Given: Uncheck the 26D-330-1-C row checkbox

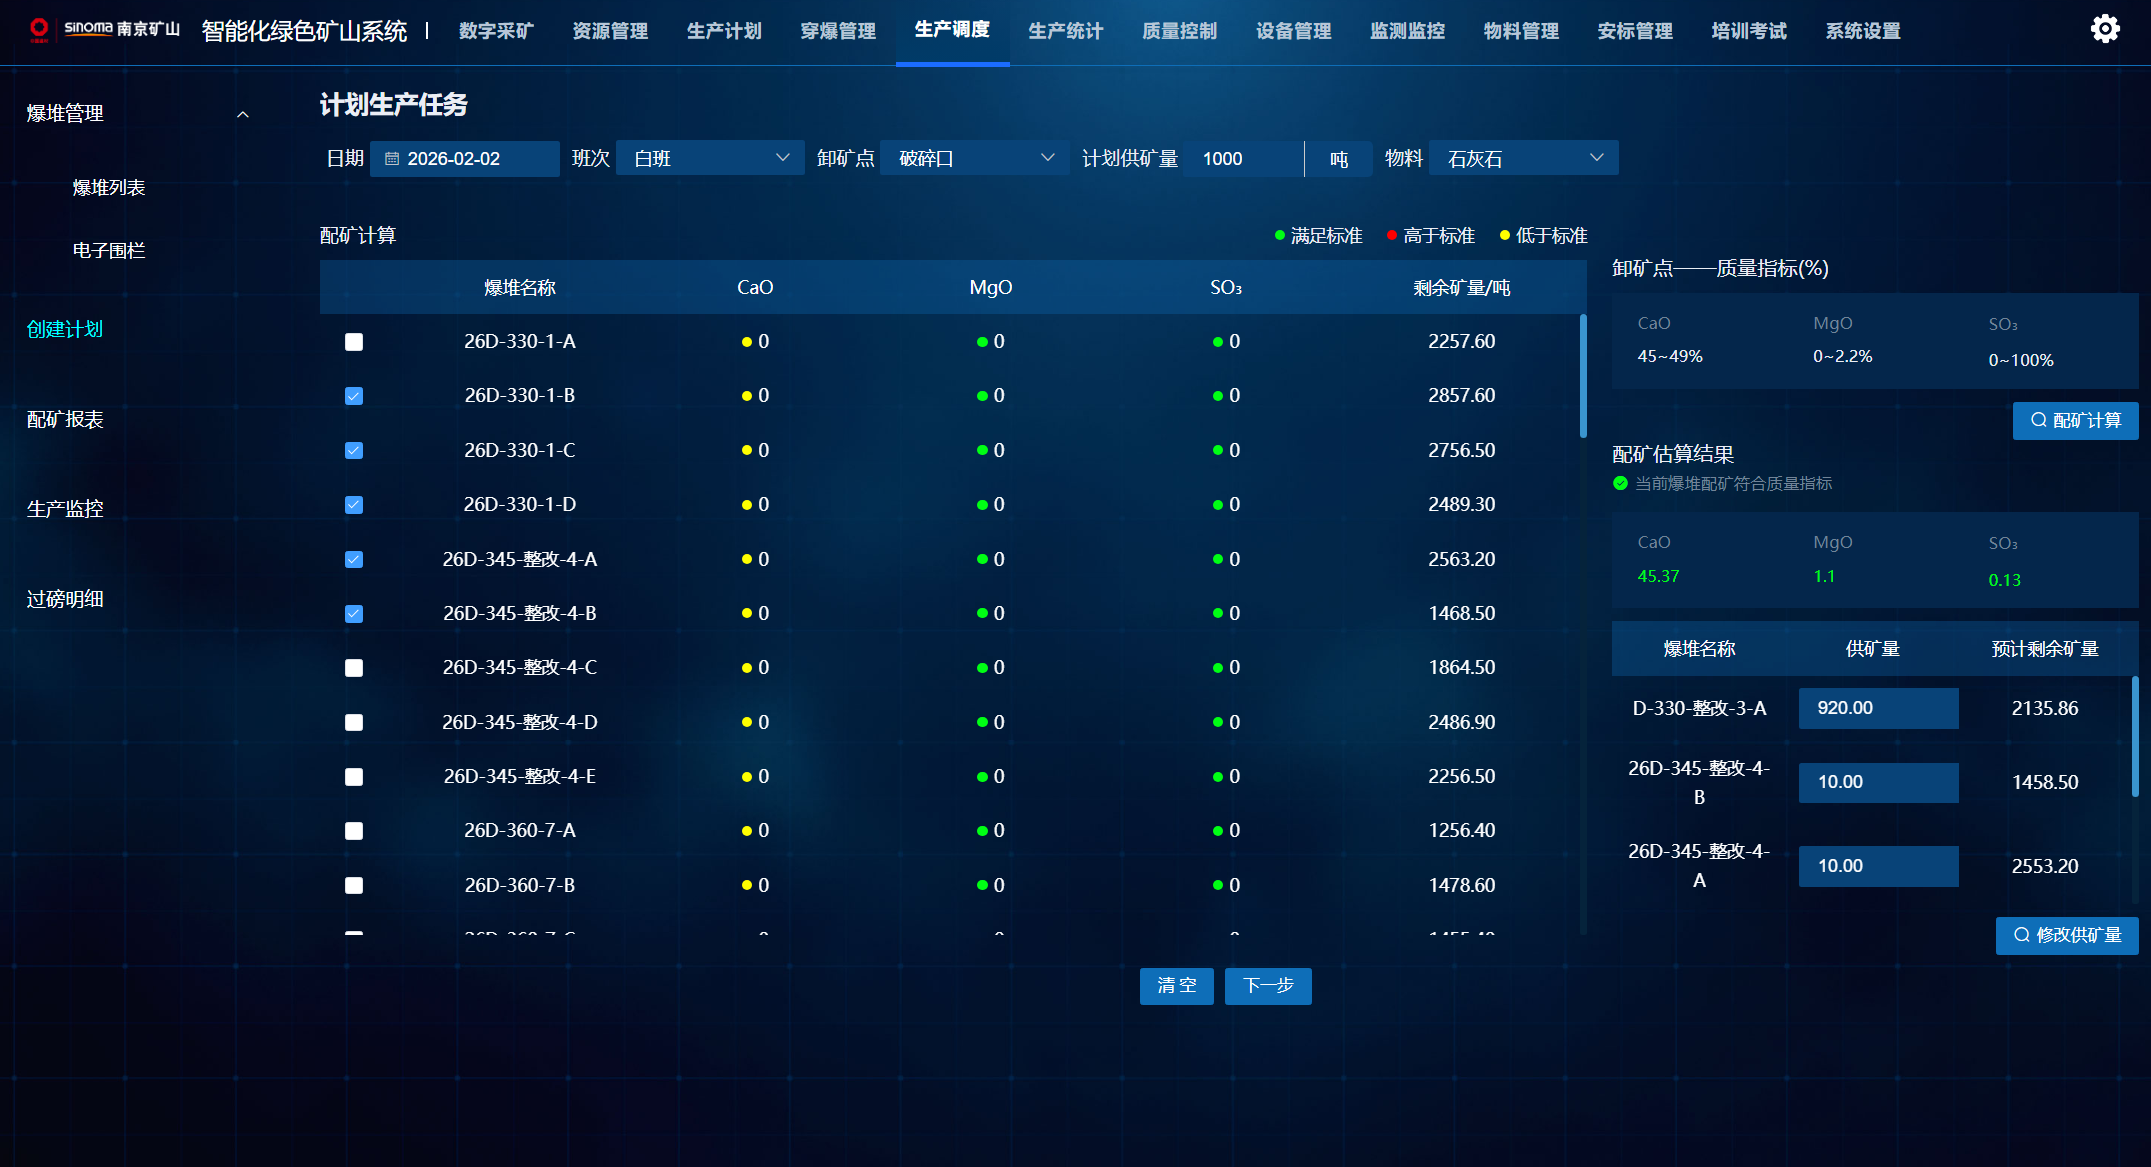Looking at the screenshot, I should [354, 451].
